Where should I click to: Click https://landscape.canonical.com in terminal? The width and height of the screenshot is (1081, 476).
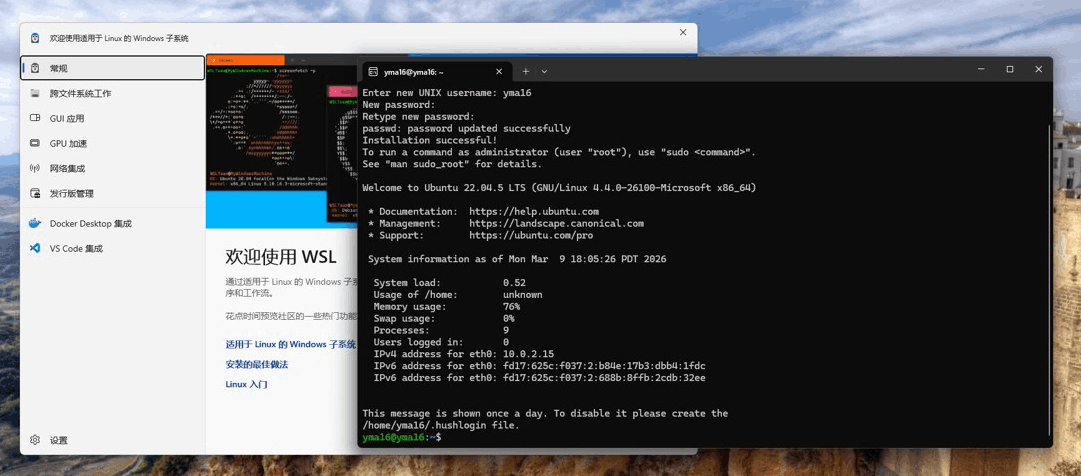coord(556,224)
